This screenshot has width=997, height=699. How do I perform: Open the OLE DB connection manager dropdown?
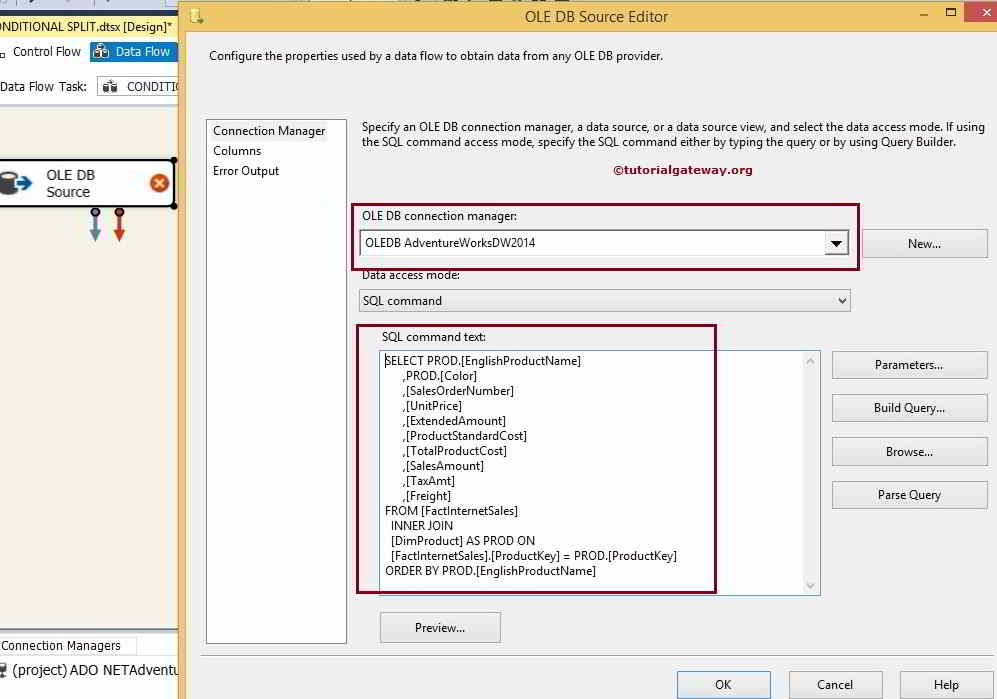[x=837, y=242]
